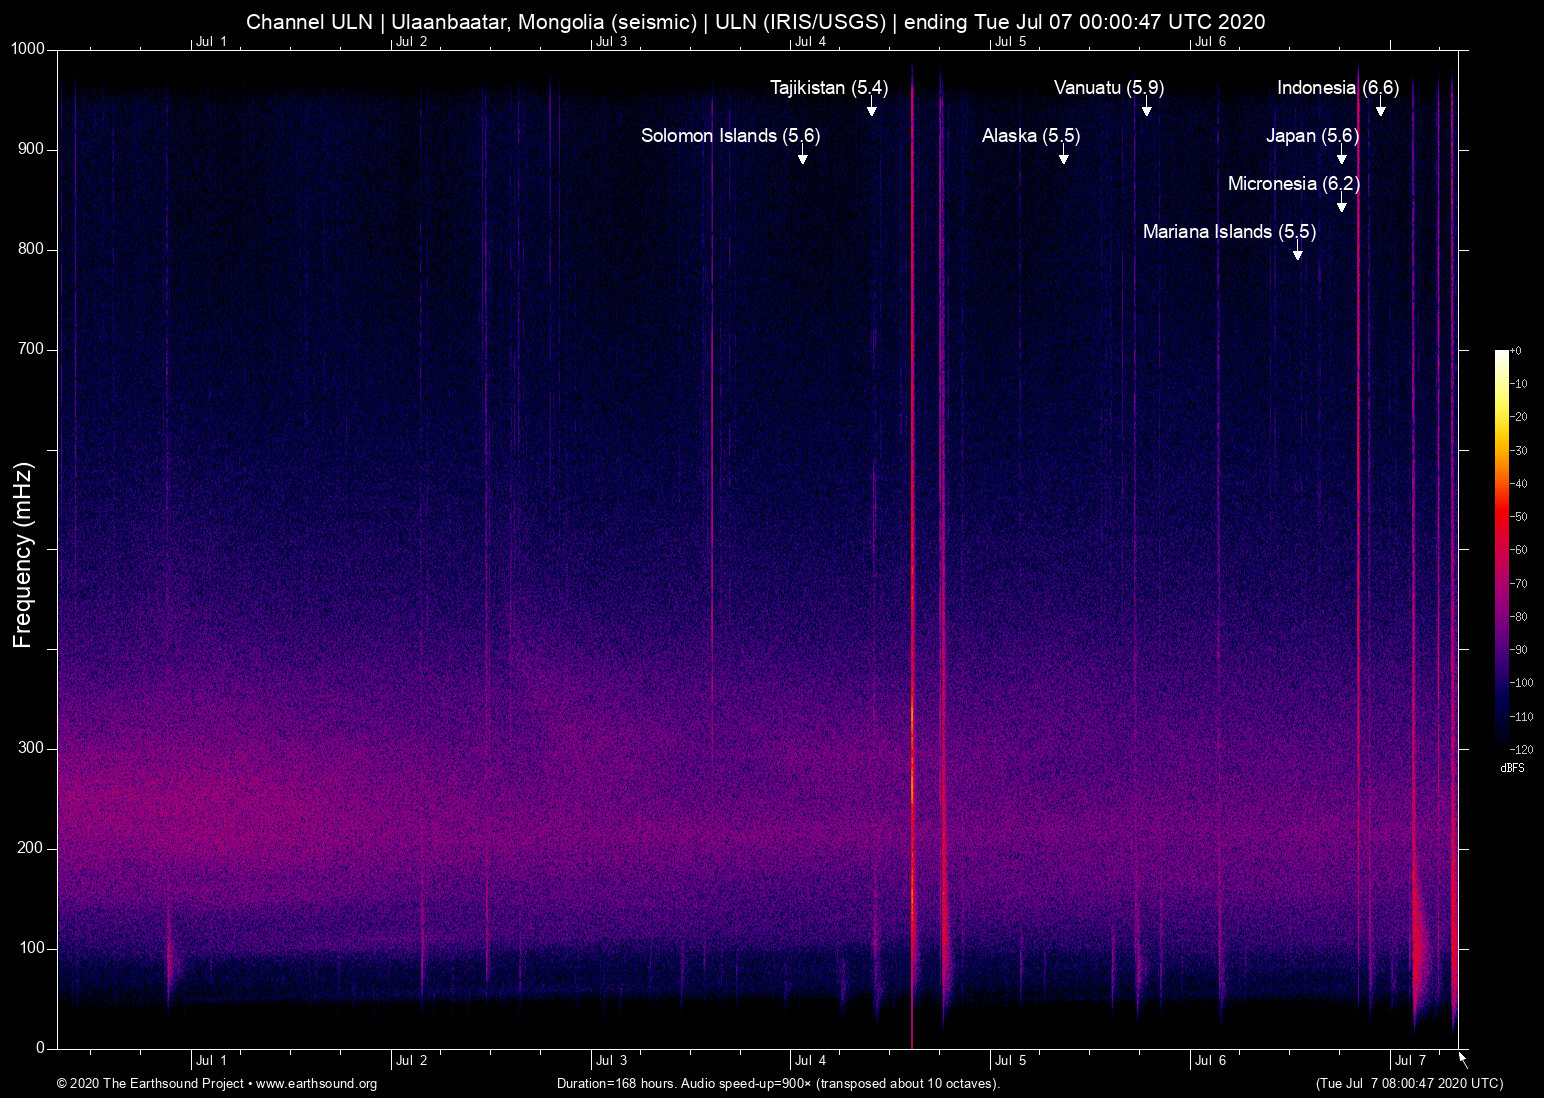Toggle the Indonesia (6.6) annotation label
This screenshot has height=1098, width=1544.
click(x=1337, y=88)
